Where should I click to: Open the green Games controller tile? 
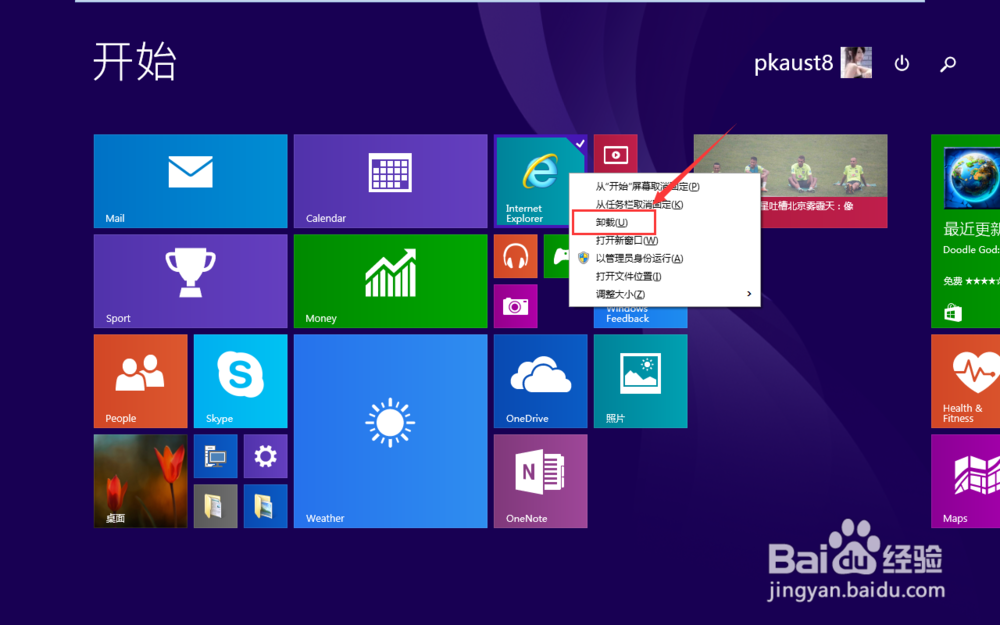point(556,256)
